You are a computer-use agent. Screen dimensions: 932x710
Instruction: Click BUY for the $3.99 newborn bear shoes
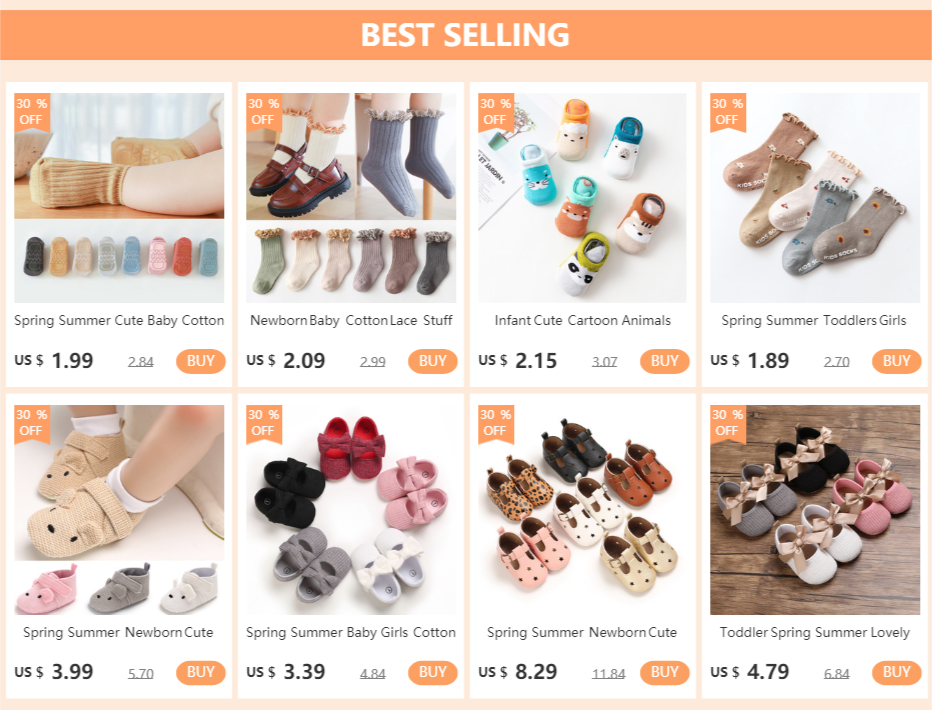tap(200, 672)
